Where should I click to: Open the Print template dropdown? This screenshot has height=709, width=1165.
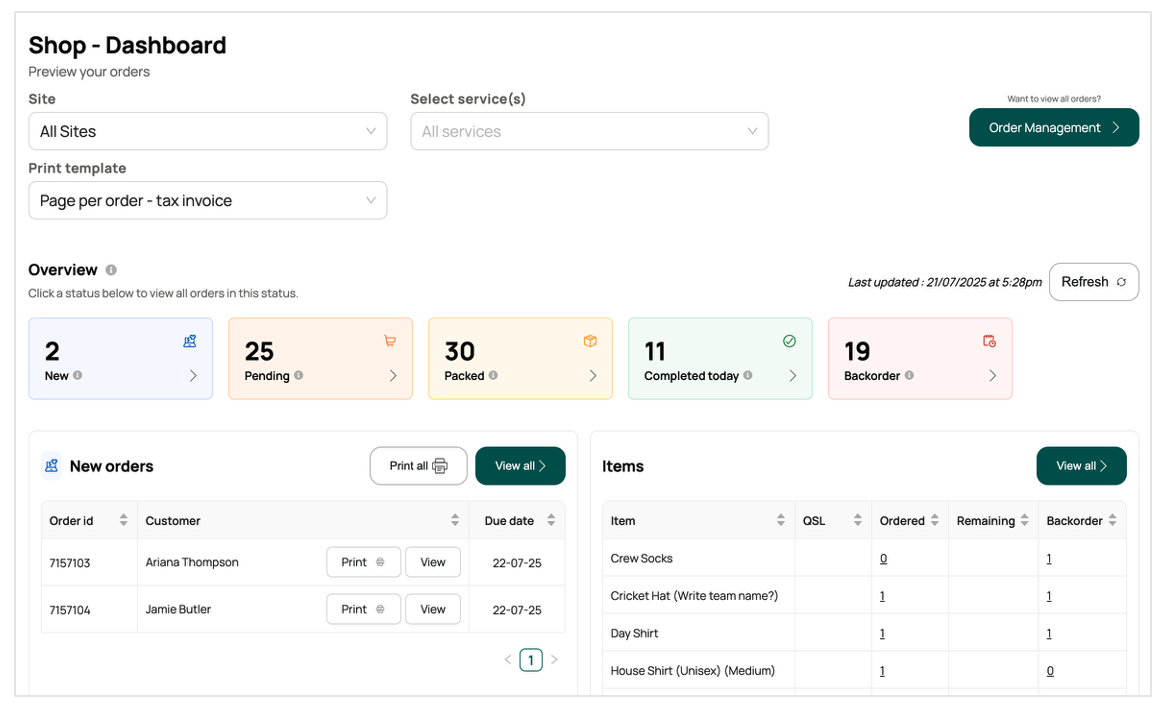208,200
